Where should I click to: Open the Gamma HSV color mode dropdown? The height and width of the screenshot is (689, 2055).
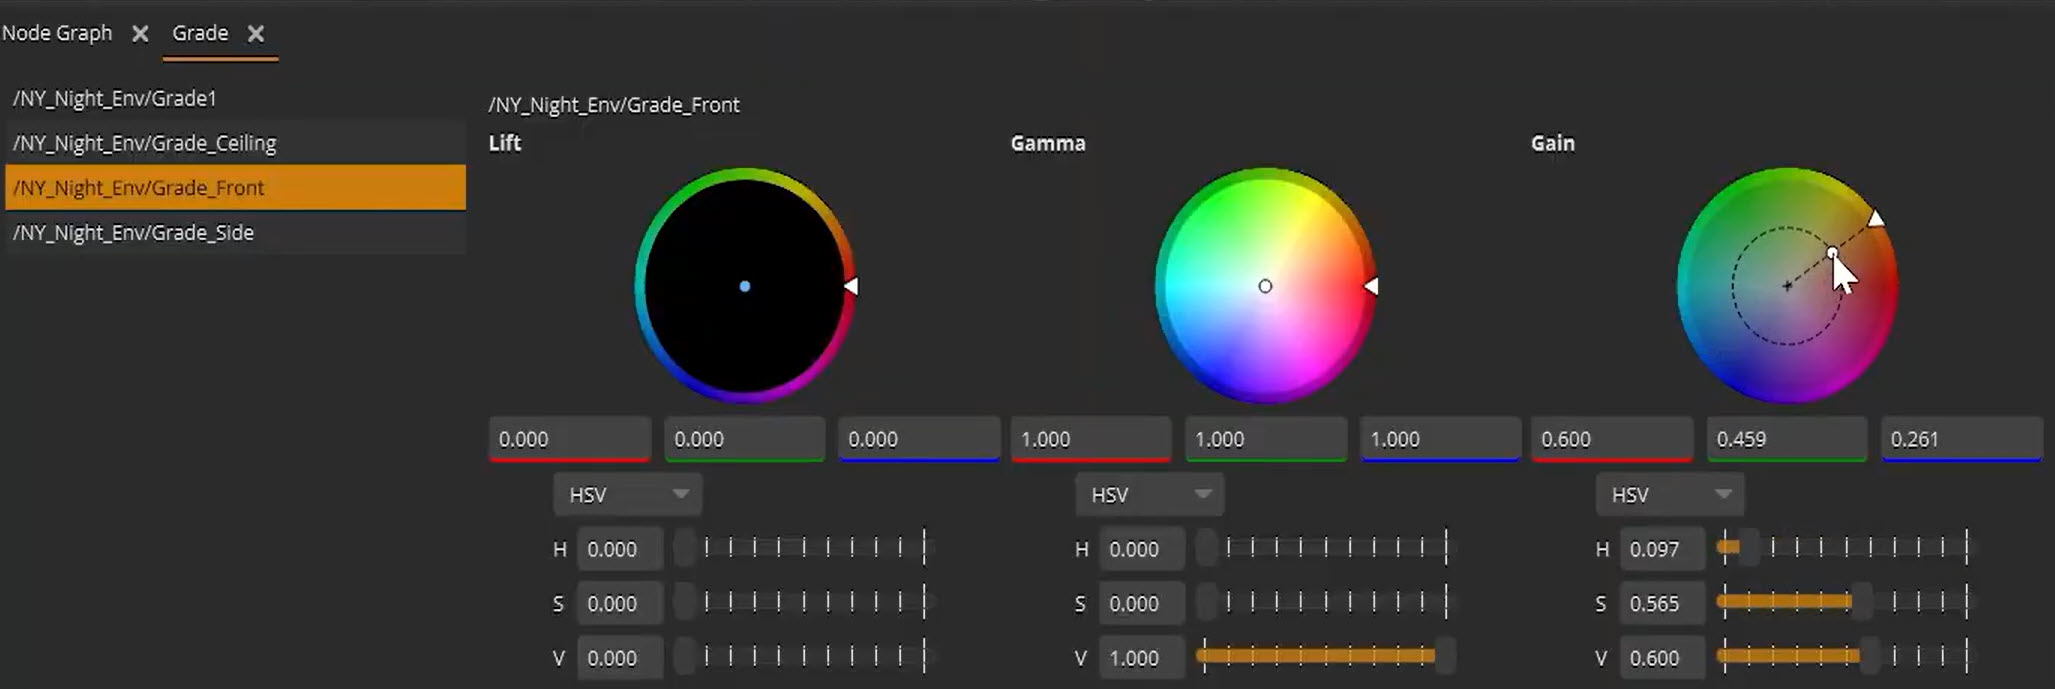(x=1149, y=495)
